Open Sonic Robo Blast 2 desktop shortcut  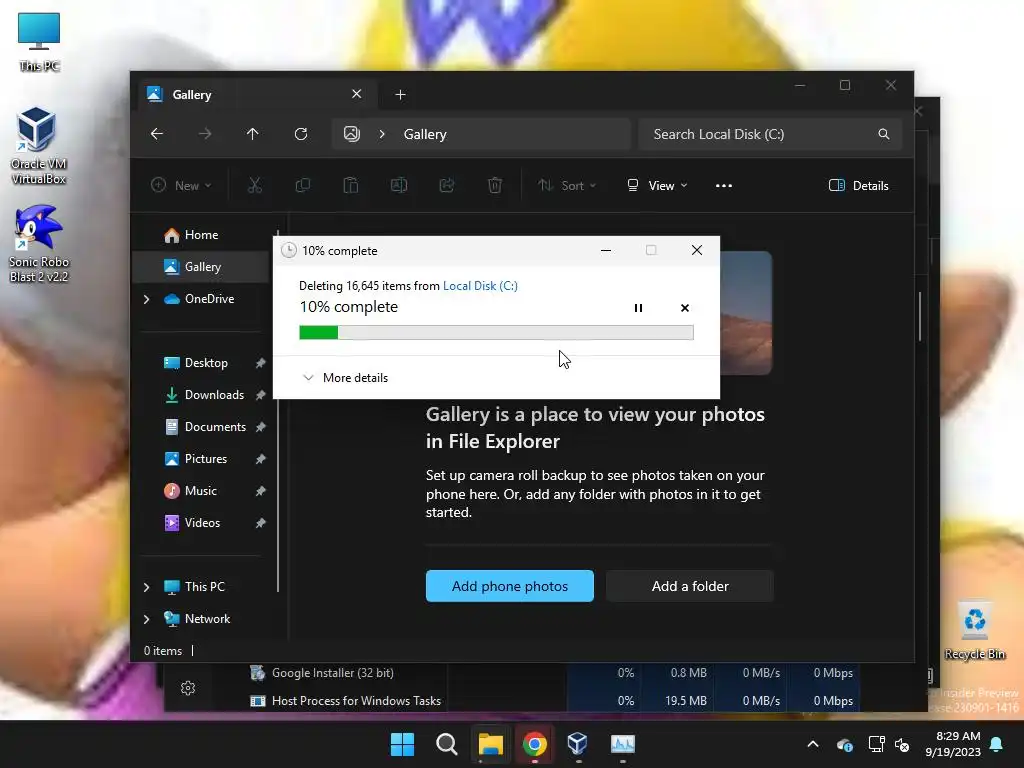[39, 244]
